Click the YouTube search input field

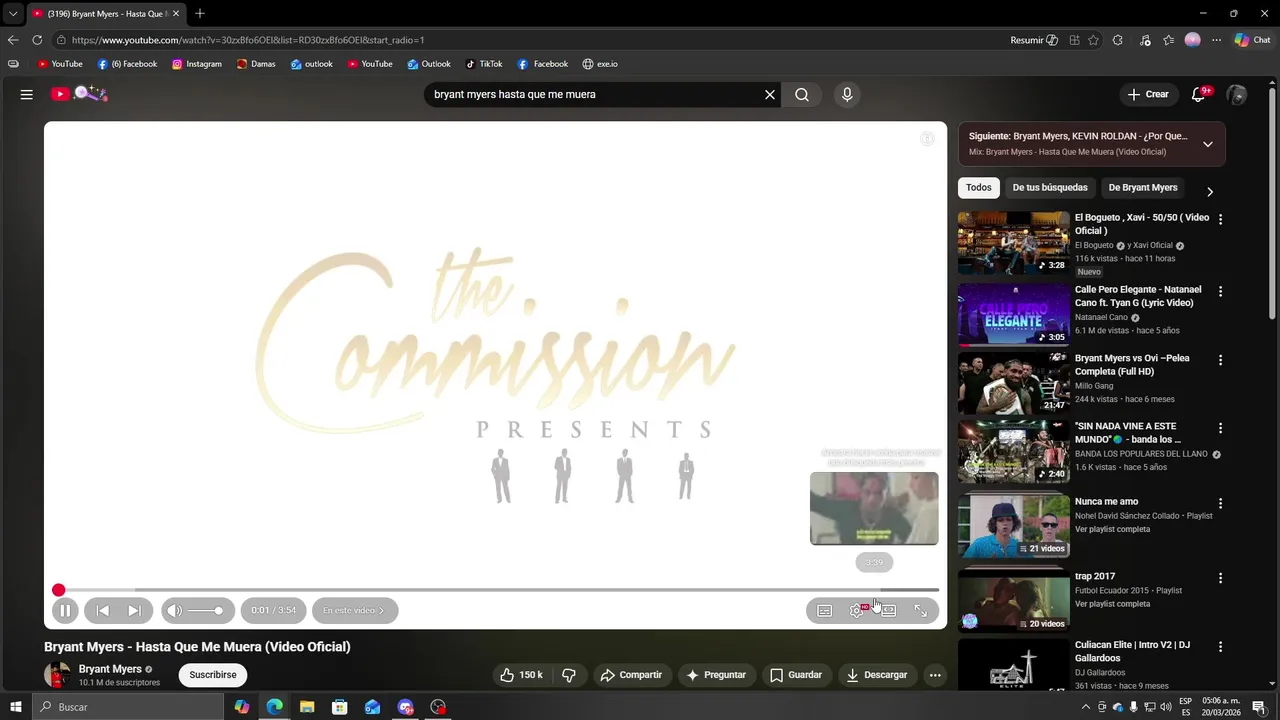(595, 94)
